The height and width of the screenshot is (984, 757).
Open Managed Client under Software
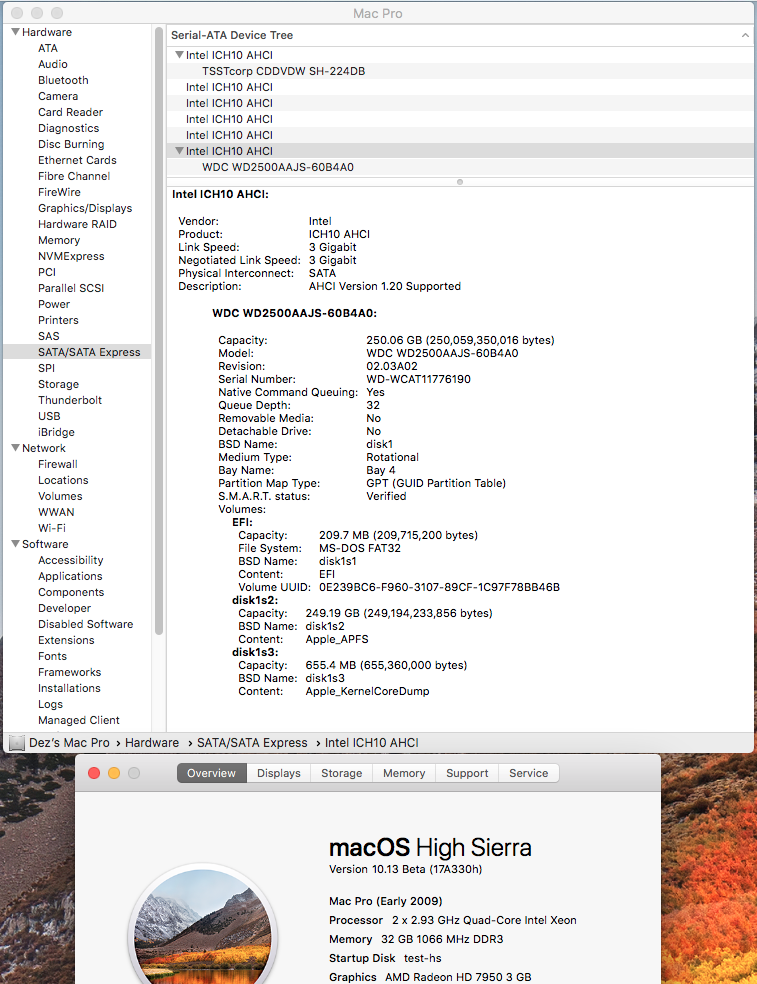[x=78, y=720]
